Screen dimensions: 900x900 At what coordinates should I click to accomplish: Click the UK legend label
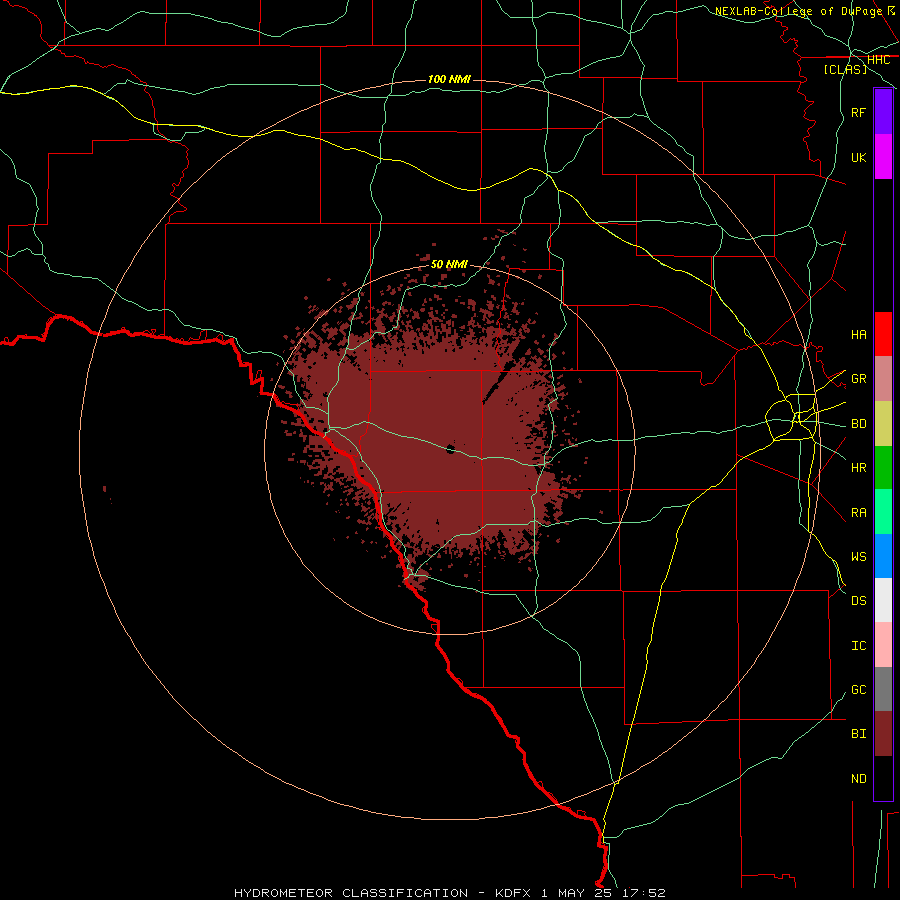[x=858, y=157]
